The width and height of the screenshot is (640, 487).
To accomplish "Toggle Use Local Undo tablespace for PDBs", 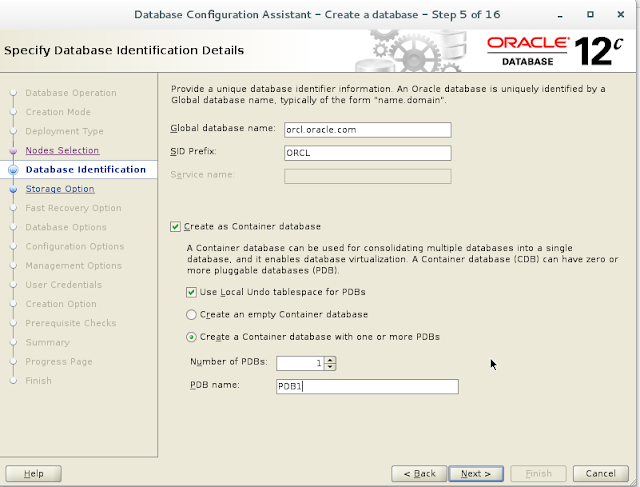I will (x=191, y=292).
